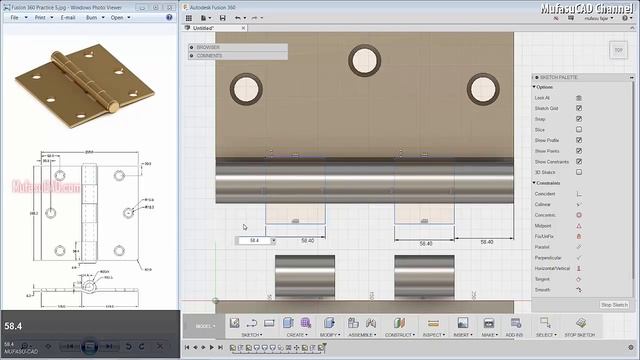Toggle the Show Constraints checkbox
The height and width of the screenshot is (360, 640).
pos(579,162)
